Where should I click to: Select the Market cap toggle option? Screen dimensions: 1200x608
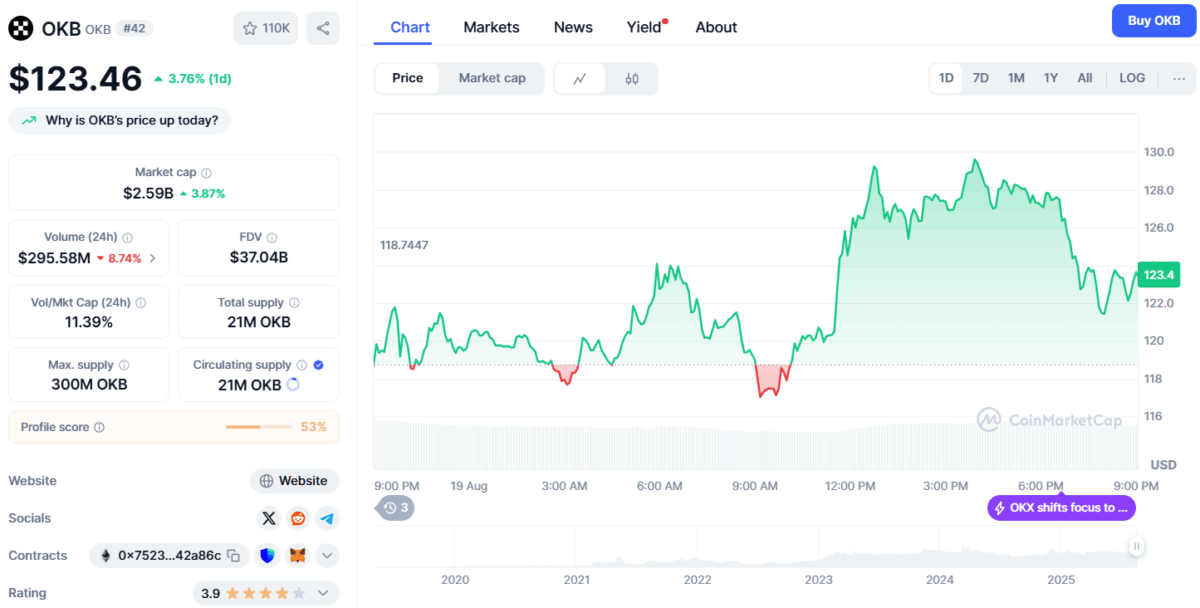[x=492, y=78]
